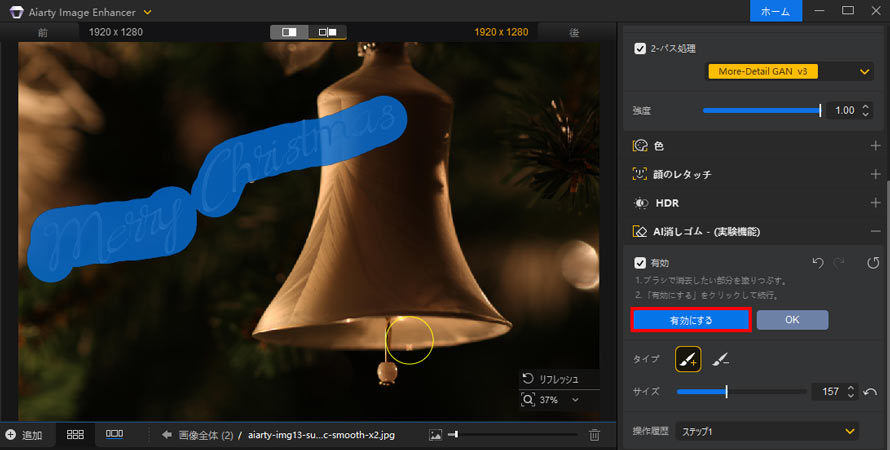The height and width of the screenshot is (450, 890).
Task: Toggle the 2-パス処理 checkbox
Action: tap(640, 49)
